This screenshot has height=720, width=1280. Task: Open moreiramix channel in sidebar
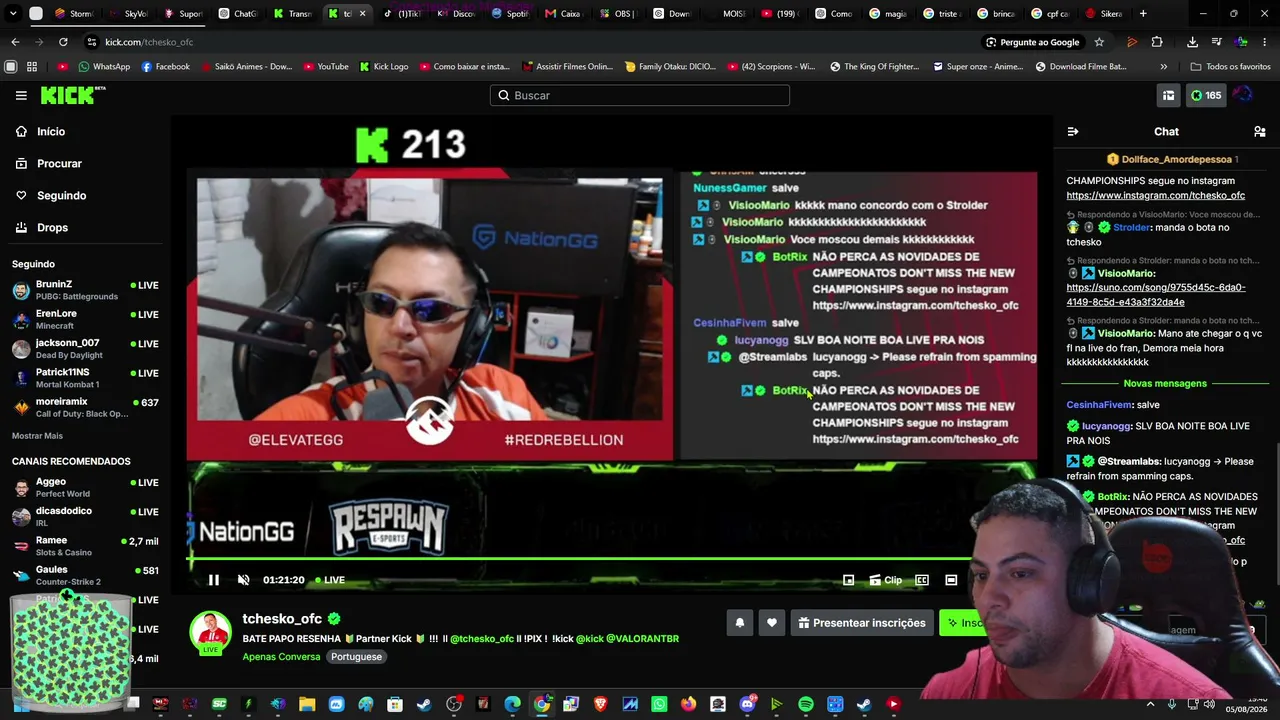click(x=85, y=407)
